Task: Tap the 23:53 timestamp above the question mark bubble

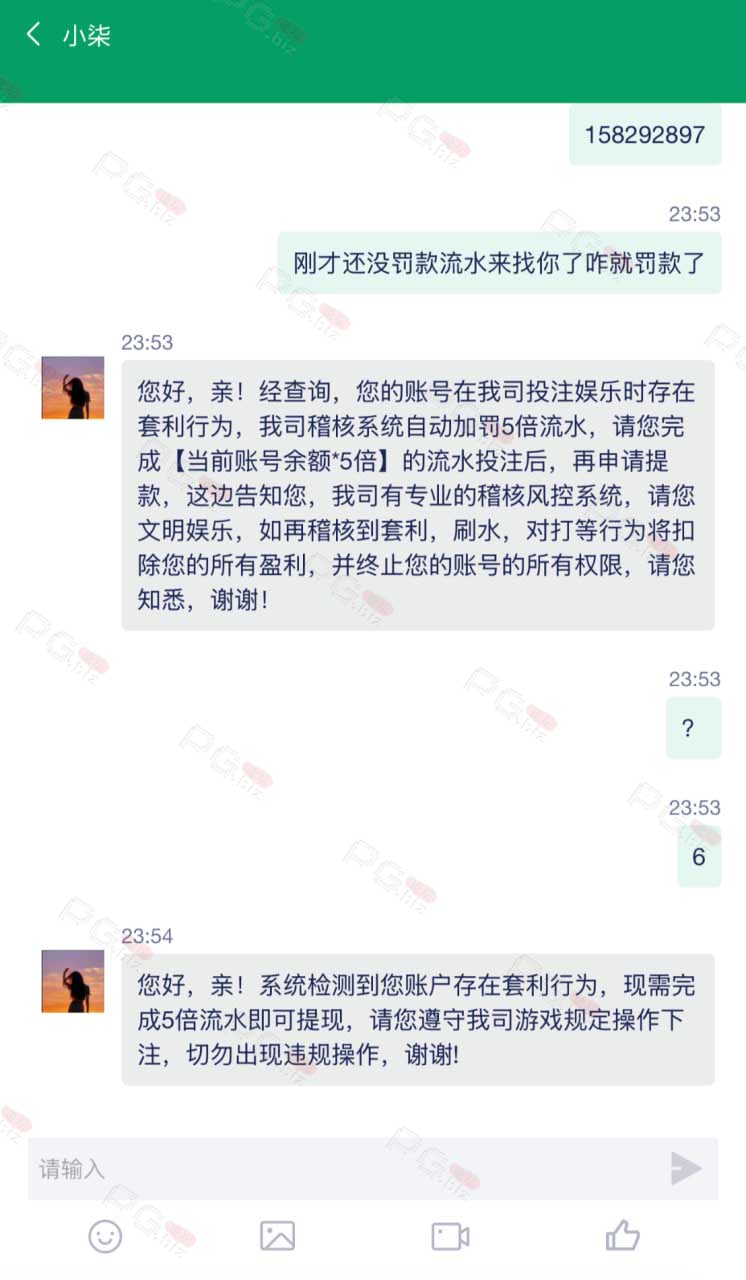Action: 695,679
